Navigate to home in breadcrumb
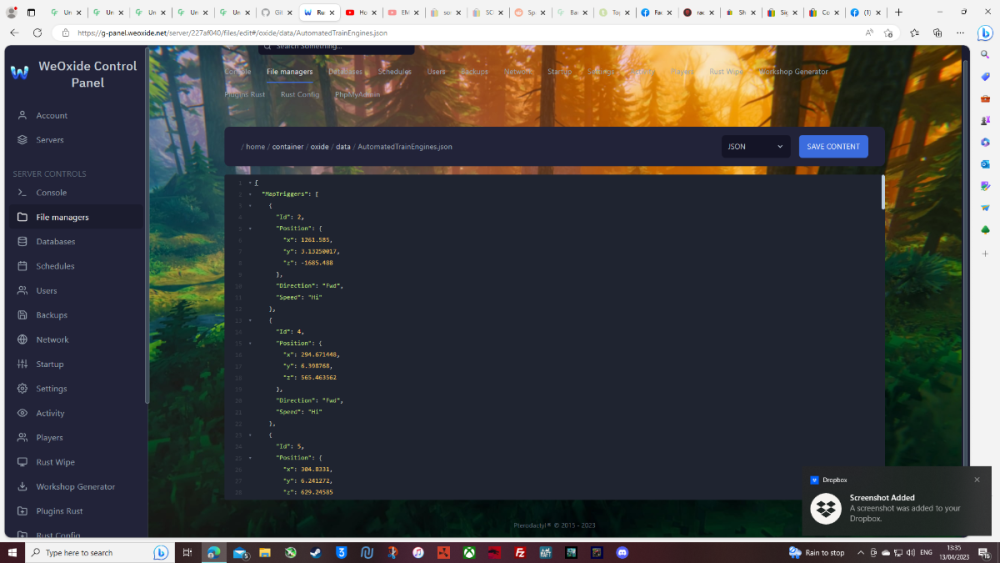Screen dimensions: 1000x563 (x=255, y=147)
